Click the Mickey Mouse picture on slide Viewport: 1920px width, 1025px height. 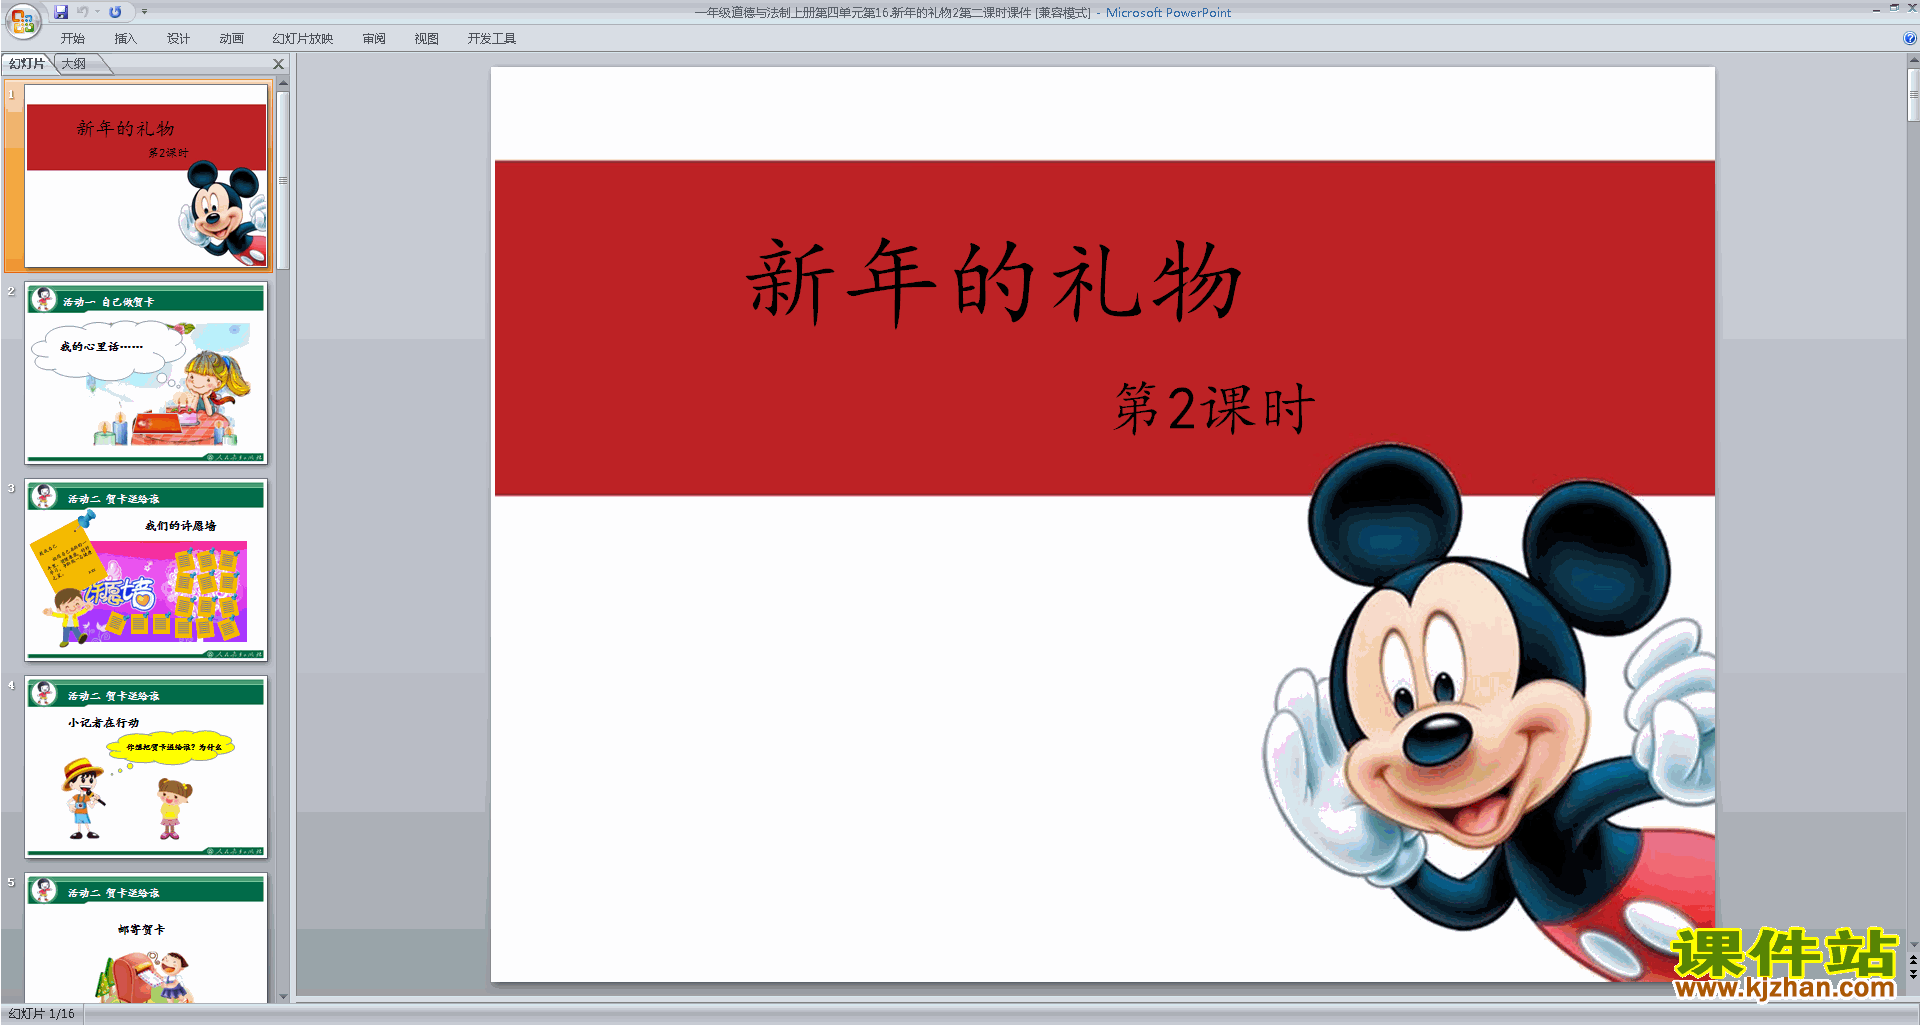1490,712
